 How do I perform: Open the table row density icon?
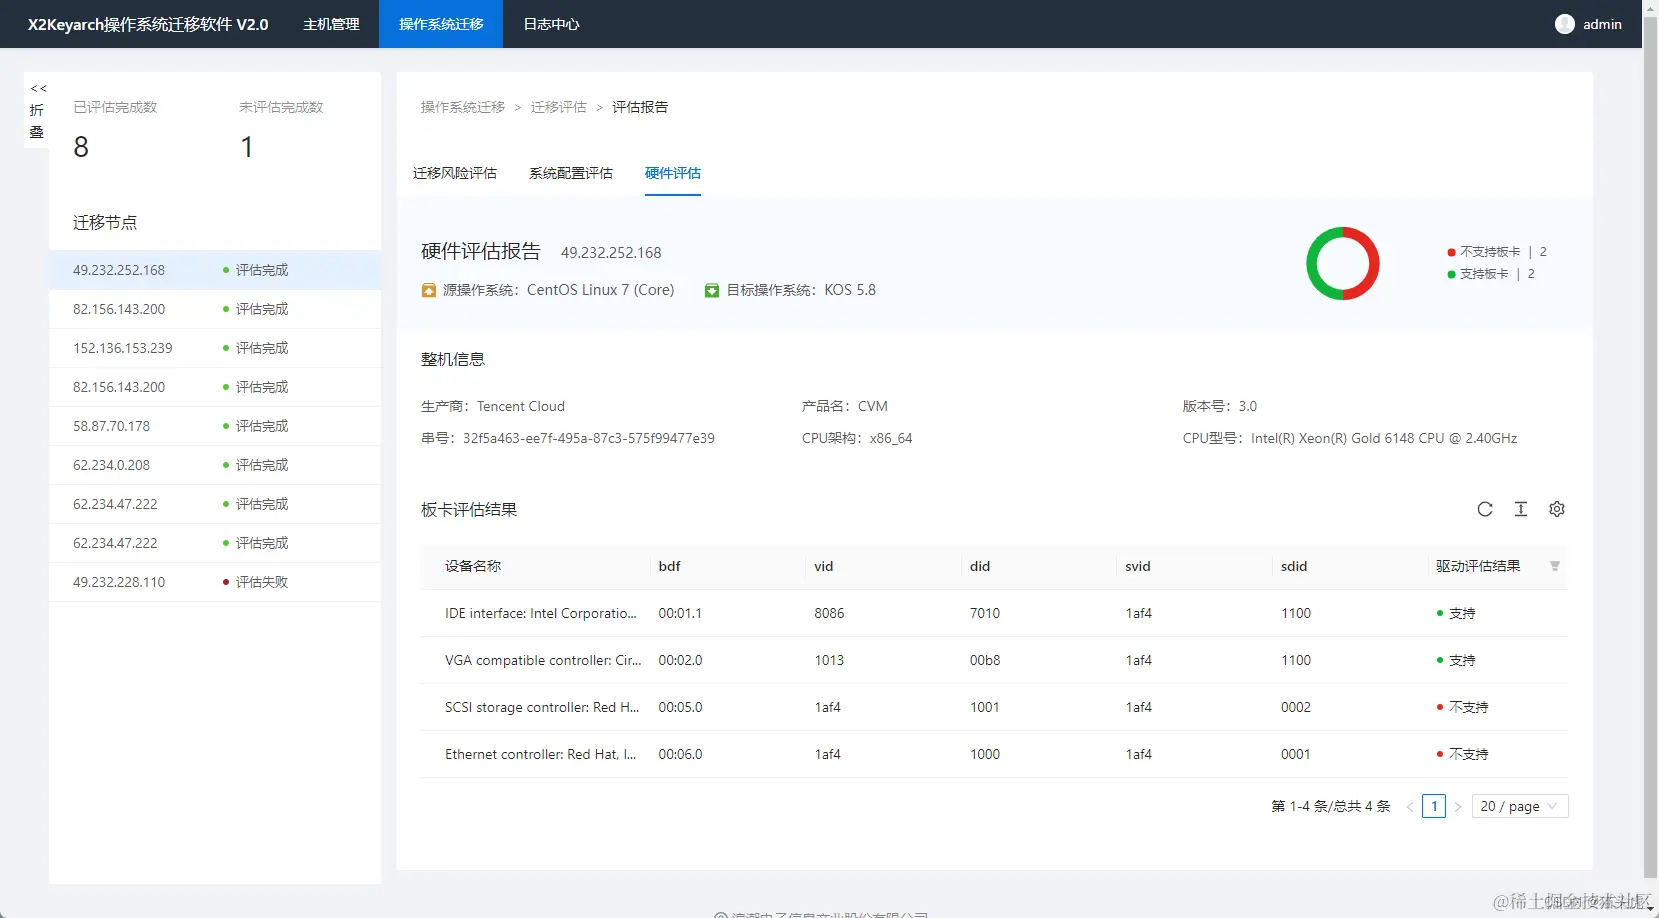click(x=1521, y=509)
